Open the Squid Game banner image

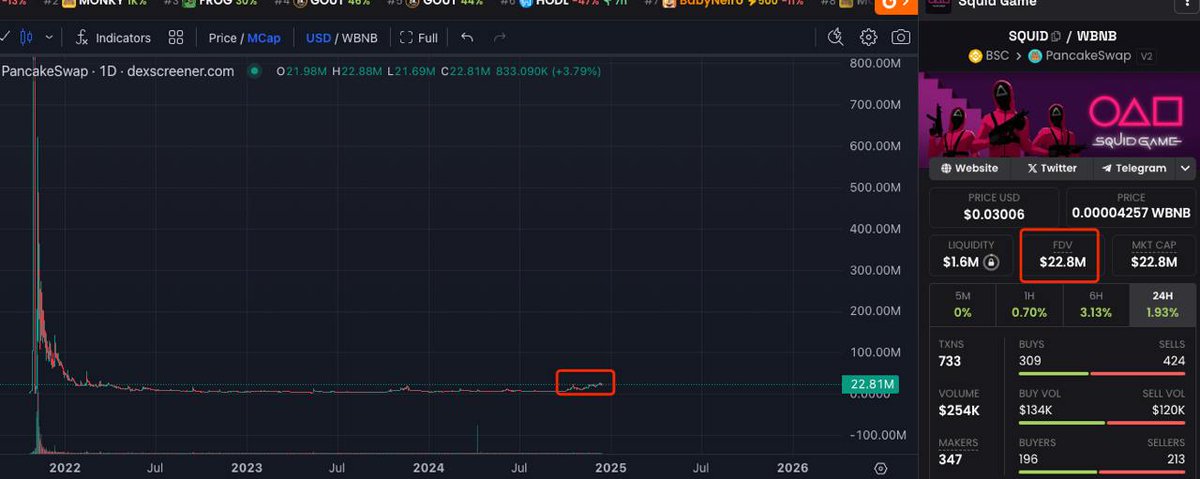[1059, 116]
